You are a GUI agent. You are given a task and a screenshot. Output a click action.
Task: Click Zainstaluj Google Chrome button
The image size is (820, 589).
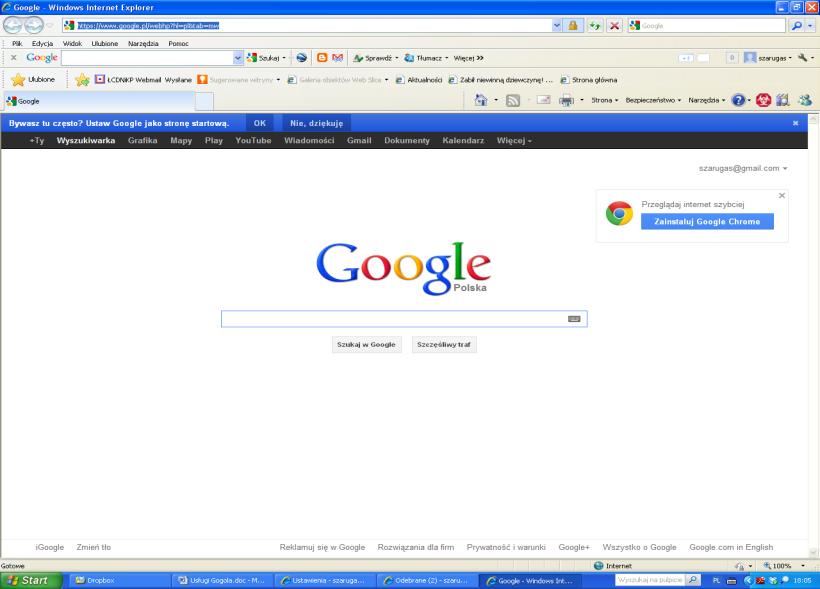pos(707,221)
